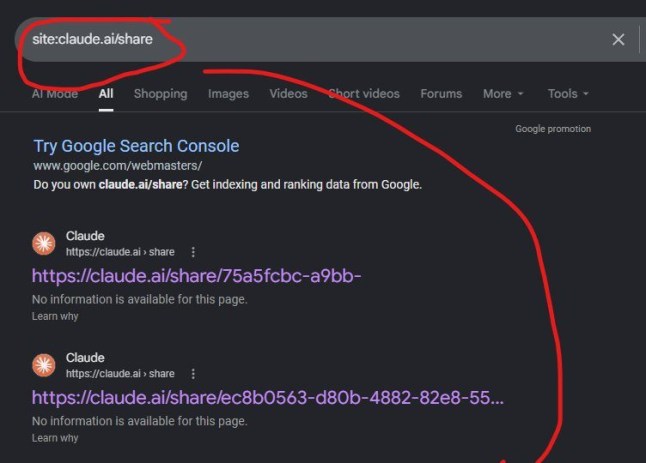Click claude.ai › share breadcrumb of ec8b0563 result
The width and height of the screenshot is (646, 463).
coord(120,374)
